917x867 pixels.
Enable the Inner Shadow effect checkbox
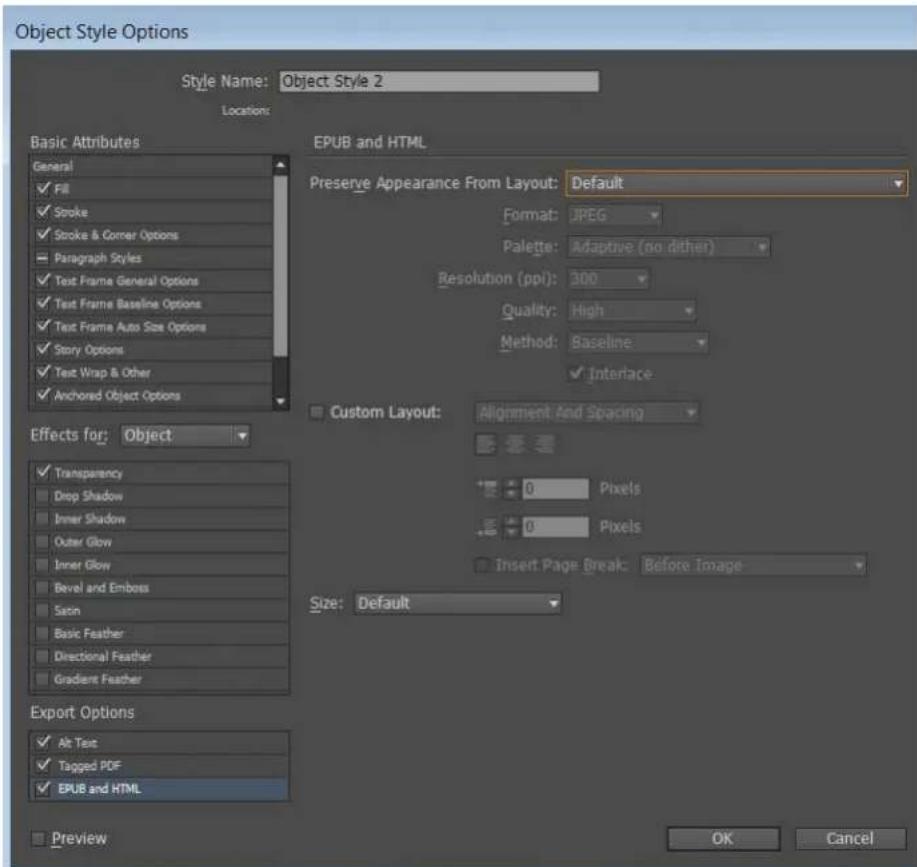[42, 519]
